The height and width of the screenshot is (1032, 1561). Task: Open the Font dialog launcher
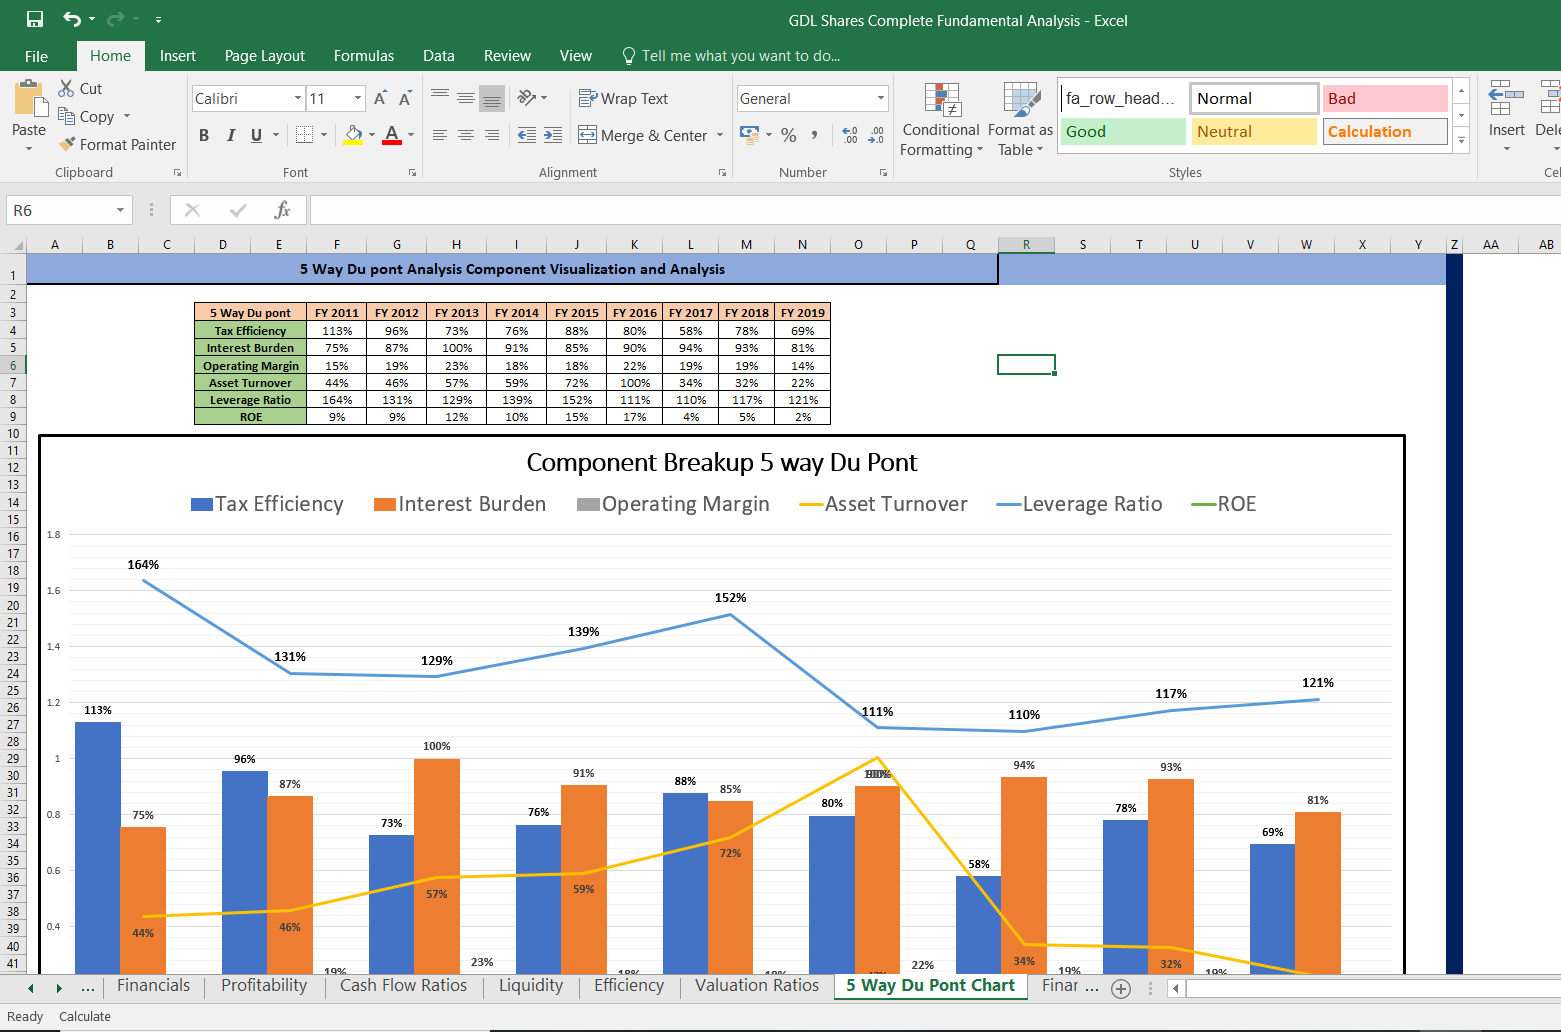point(412,173)
